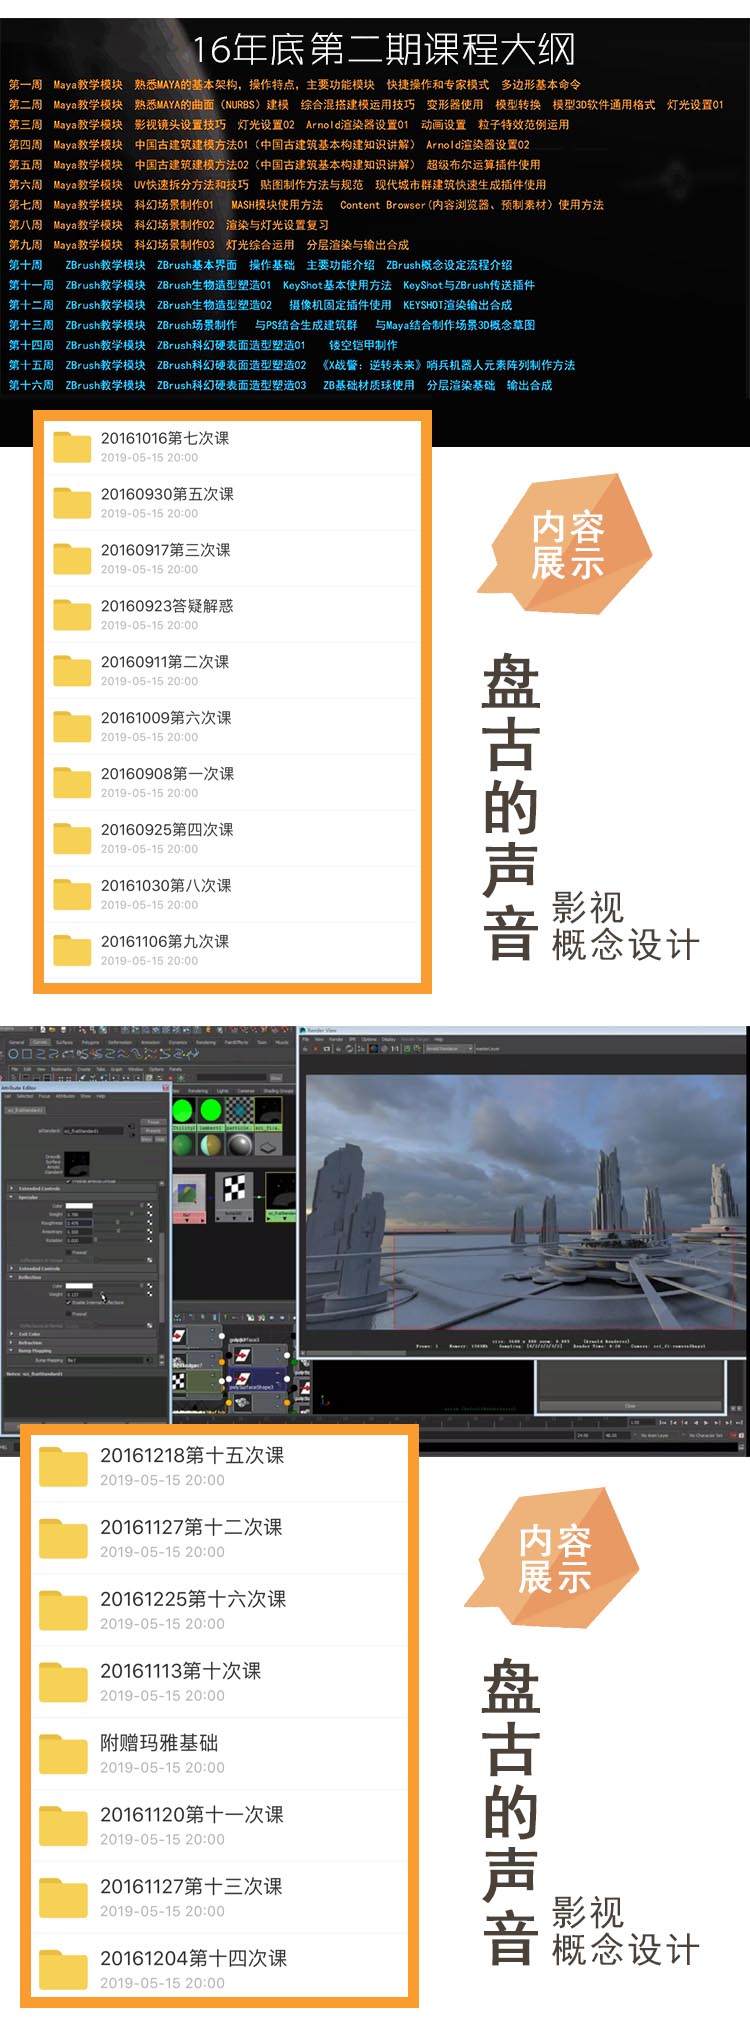
Task: Click map button beside Reflection Color
Action: point(149,1286)
